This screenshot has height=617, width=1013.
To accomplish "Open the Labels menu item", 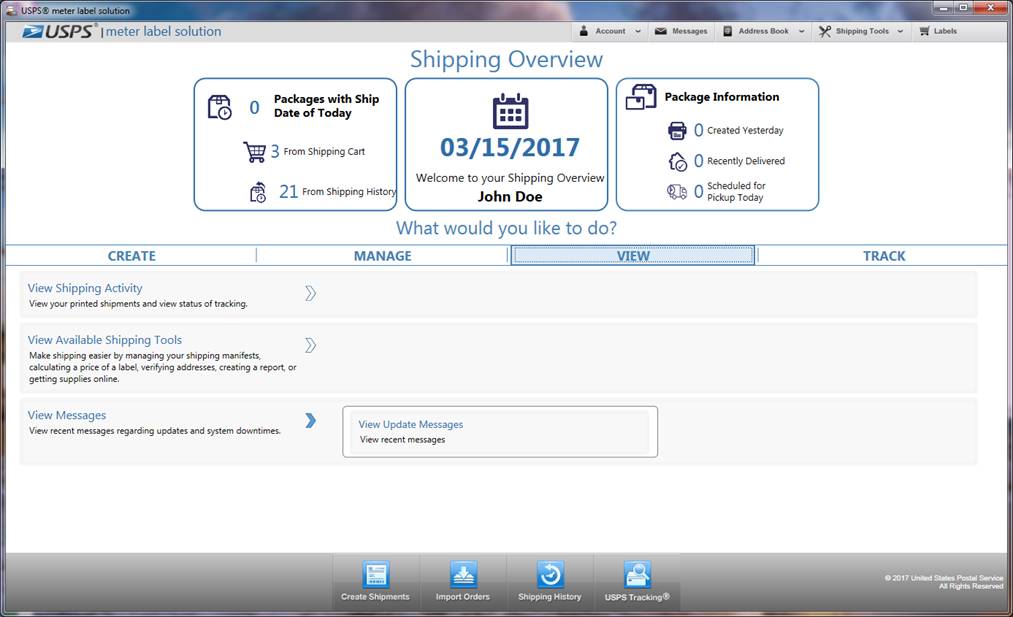I will tap(938, 31).
